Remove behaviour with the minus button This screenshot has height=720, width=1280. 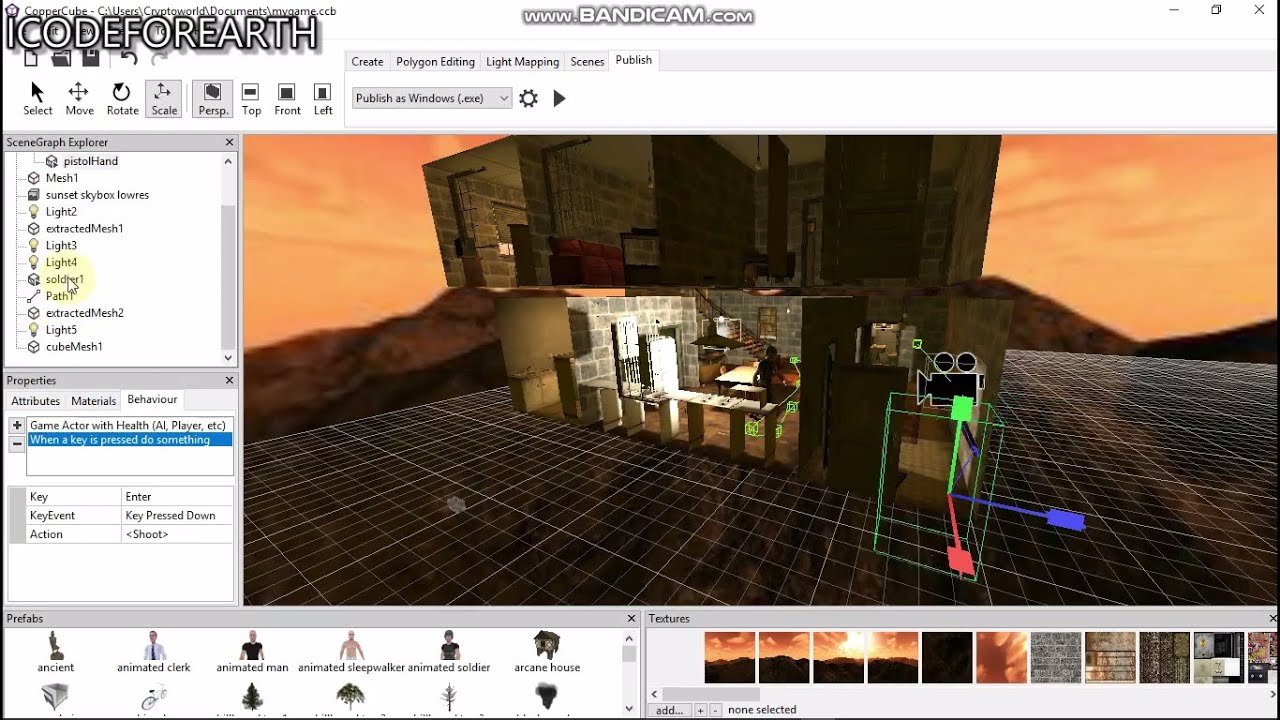click(17, 444)
